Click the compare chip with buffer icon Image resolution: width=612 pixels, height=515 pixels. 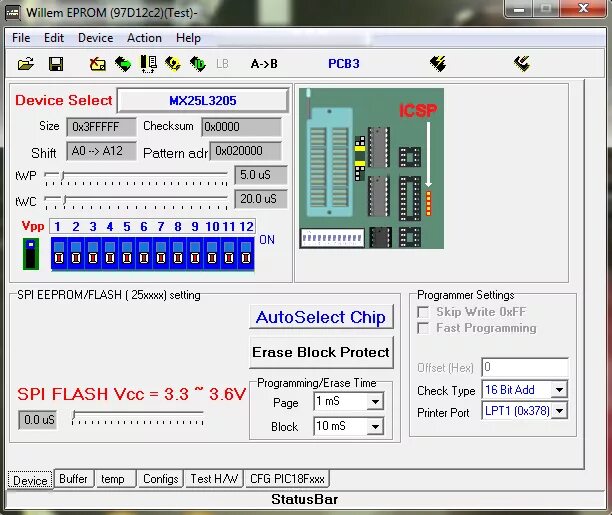tap(148, 64)
